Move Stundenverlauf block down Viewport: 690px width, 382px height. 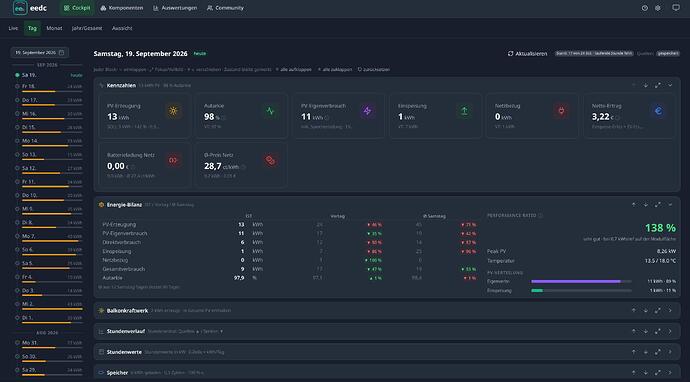click(646, 331)
